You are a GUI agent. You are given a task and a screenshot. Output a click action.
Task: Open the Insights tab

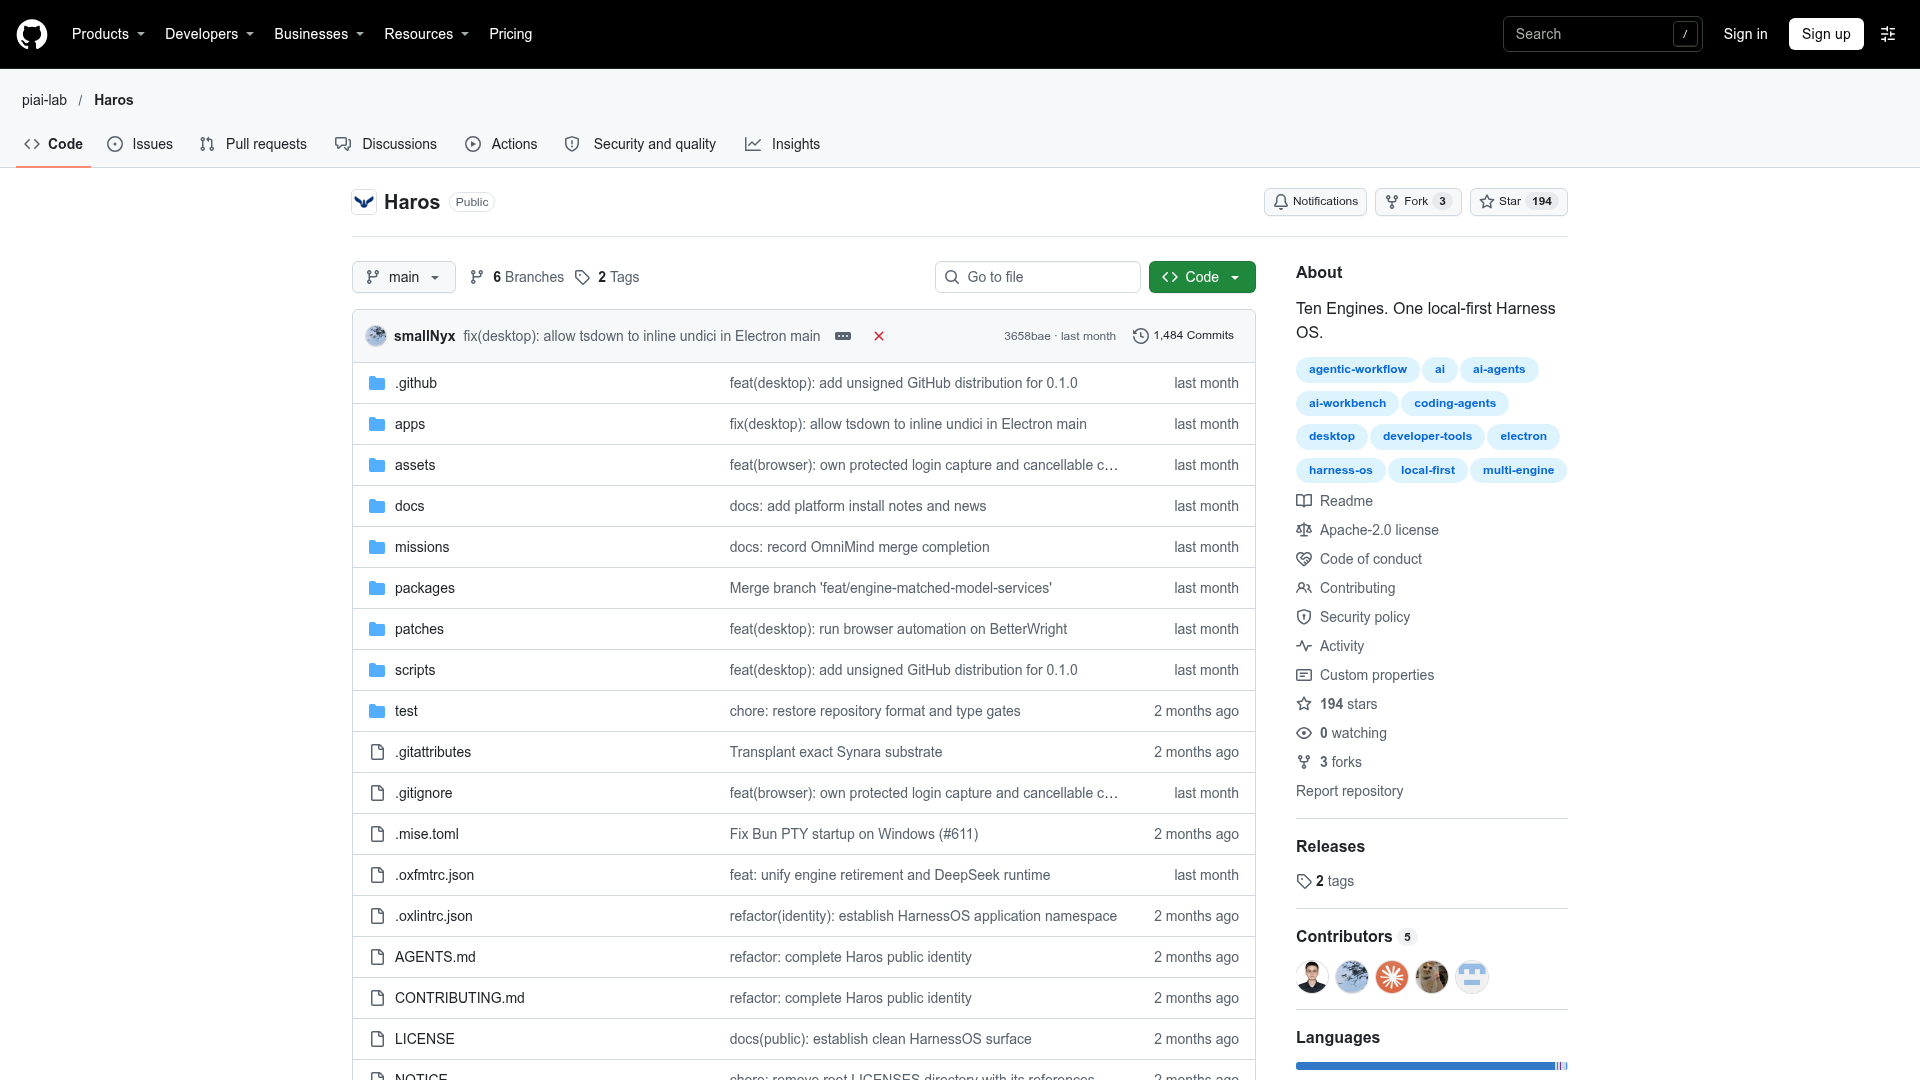coord(782,144)
